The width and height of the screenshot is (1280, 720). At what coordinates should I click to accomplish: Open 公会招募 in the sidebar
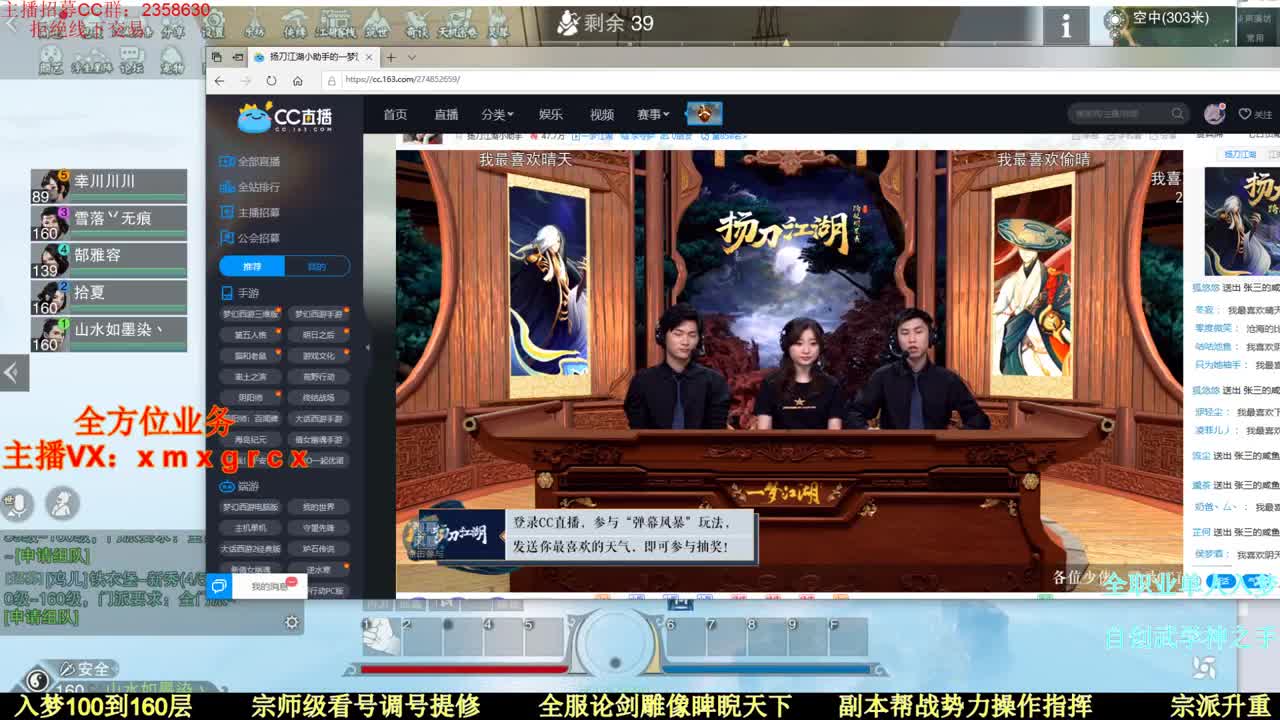pyautogui.click(x=251, y=238)
